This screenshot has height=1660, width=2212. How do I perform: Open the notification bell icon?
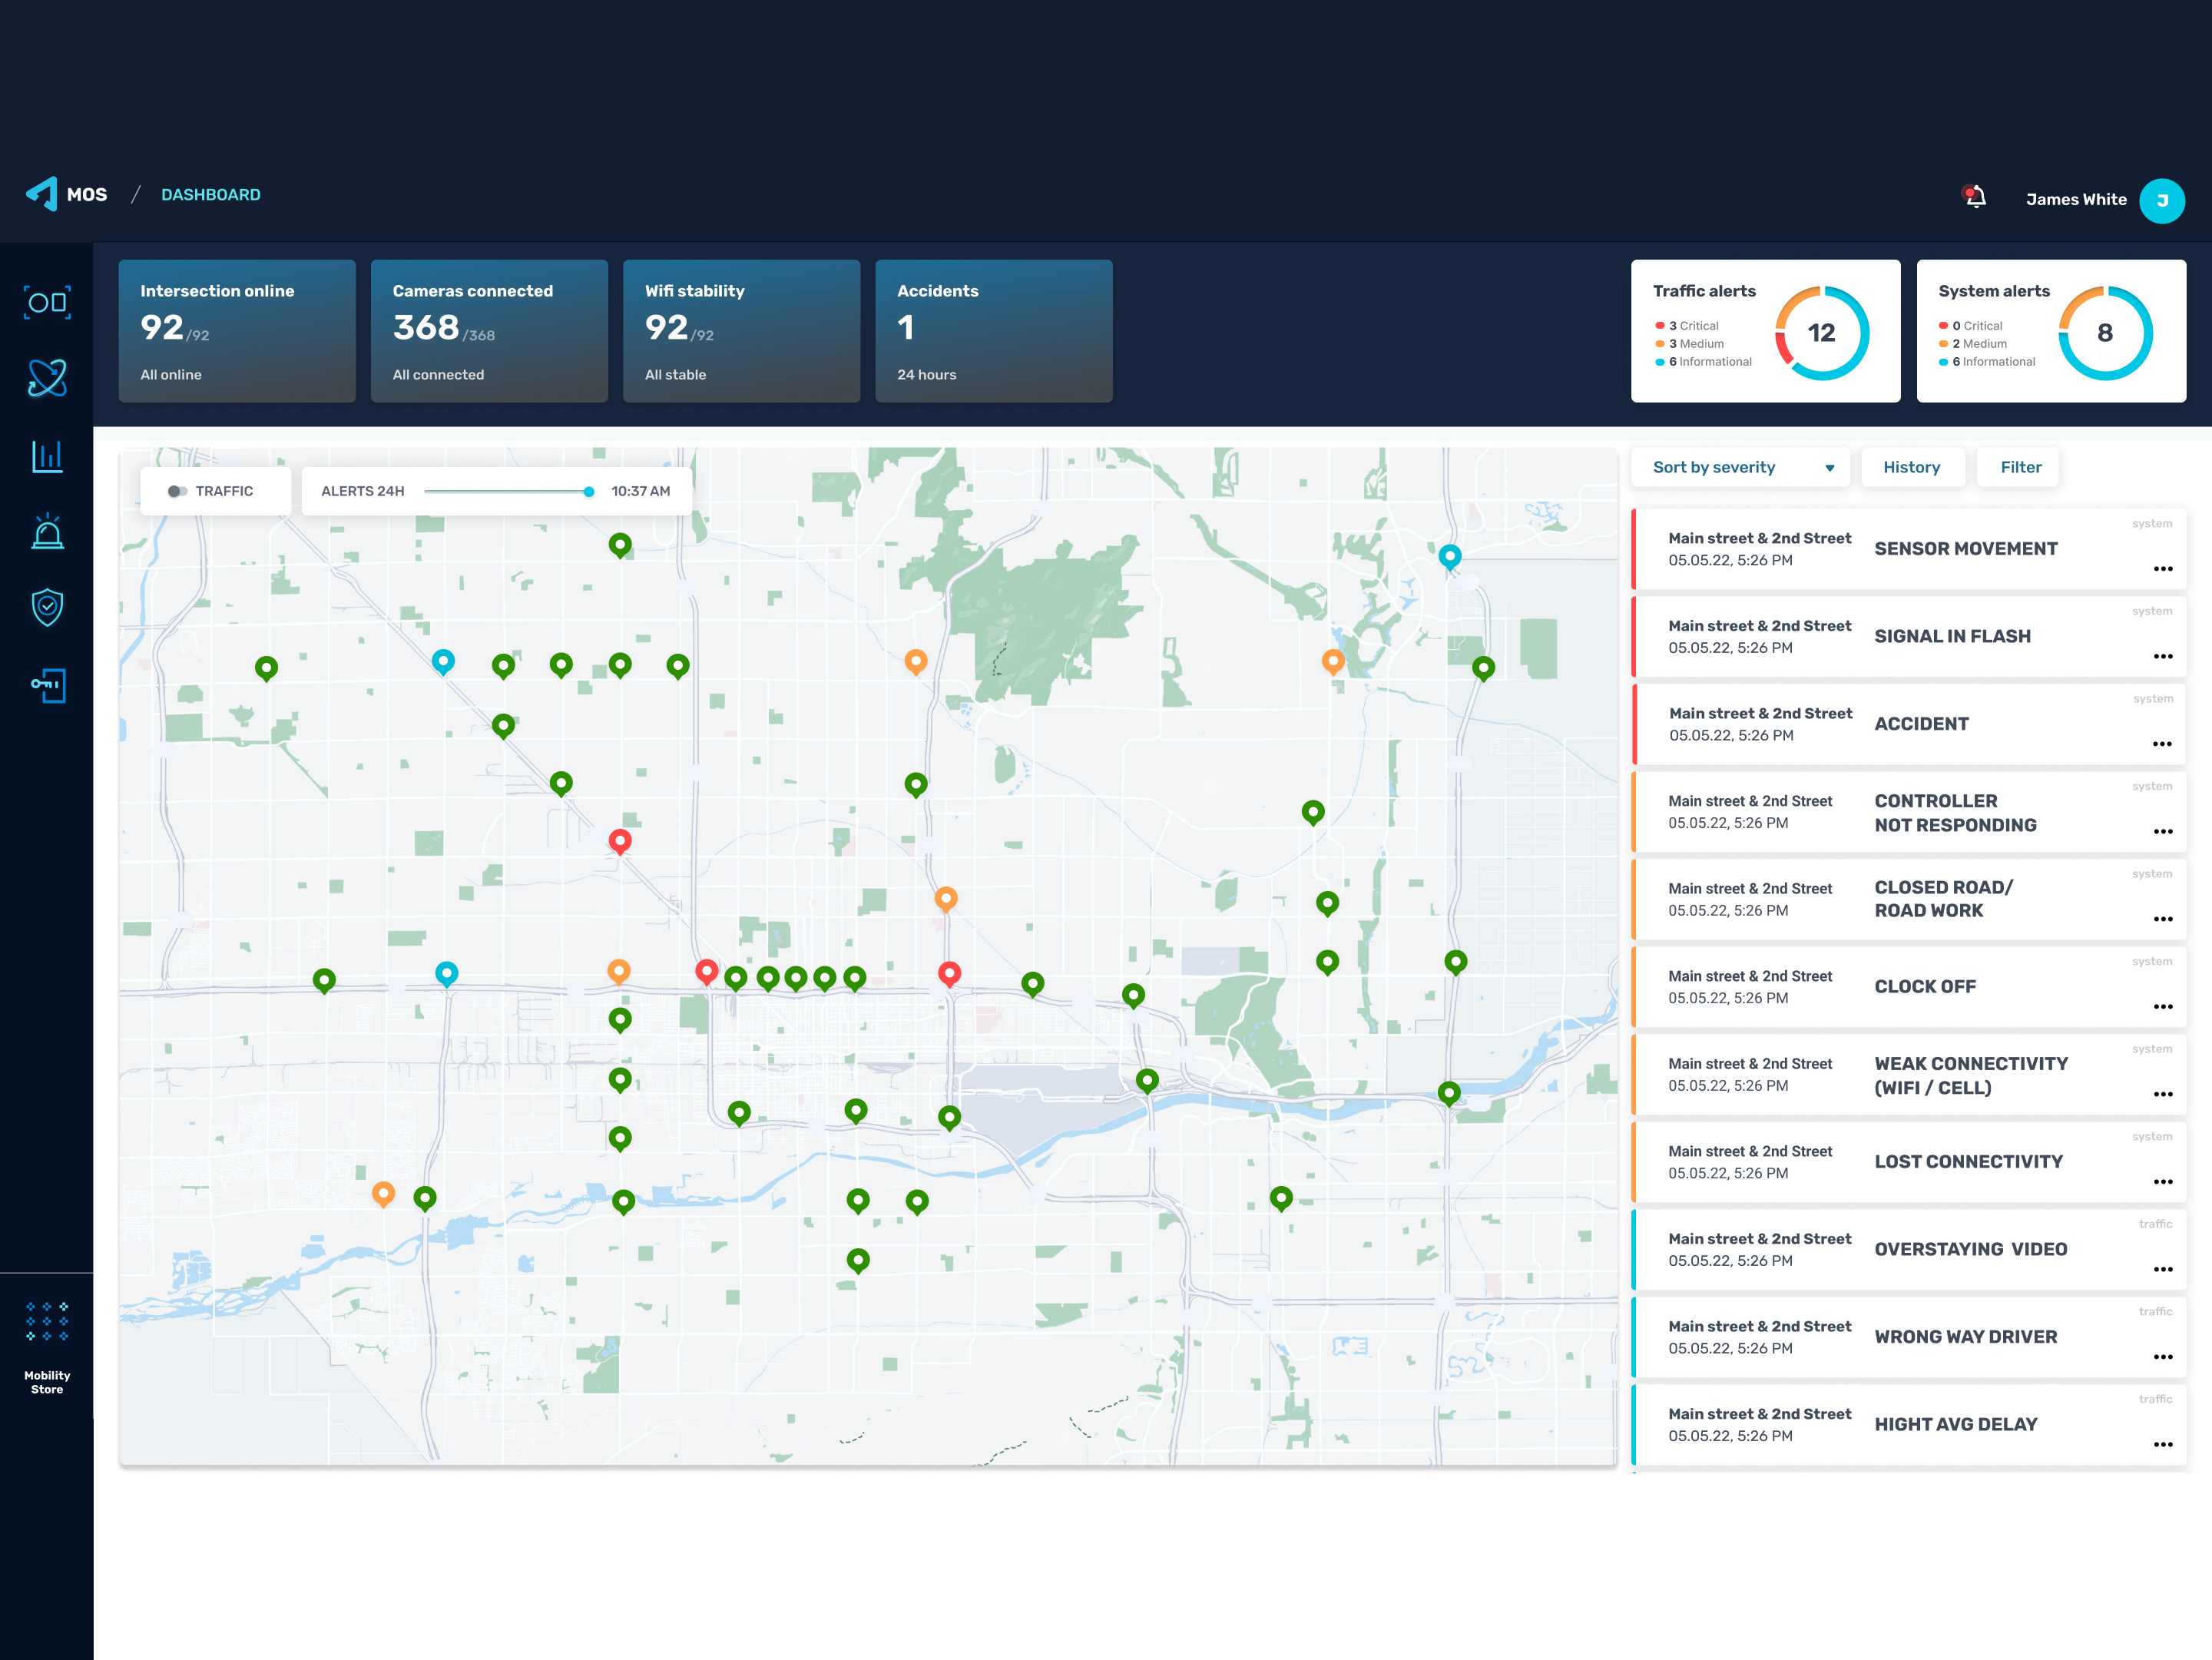click(1975, 197)
